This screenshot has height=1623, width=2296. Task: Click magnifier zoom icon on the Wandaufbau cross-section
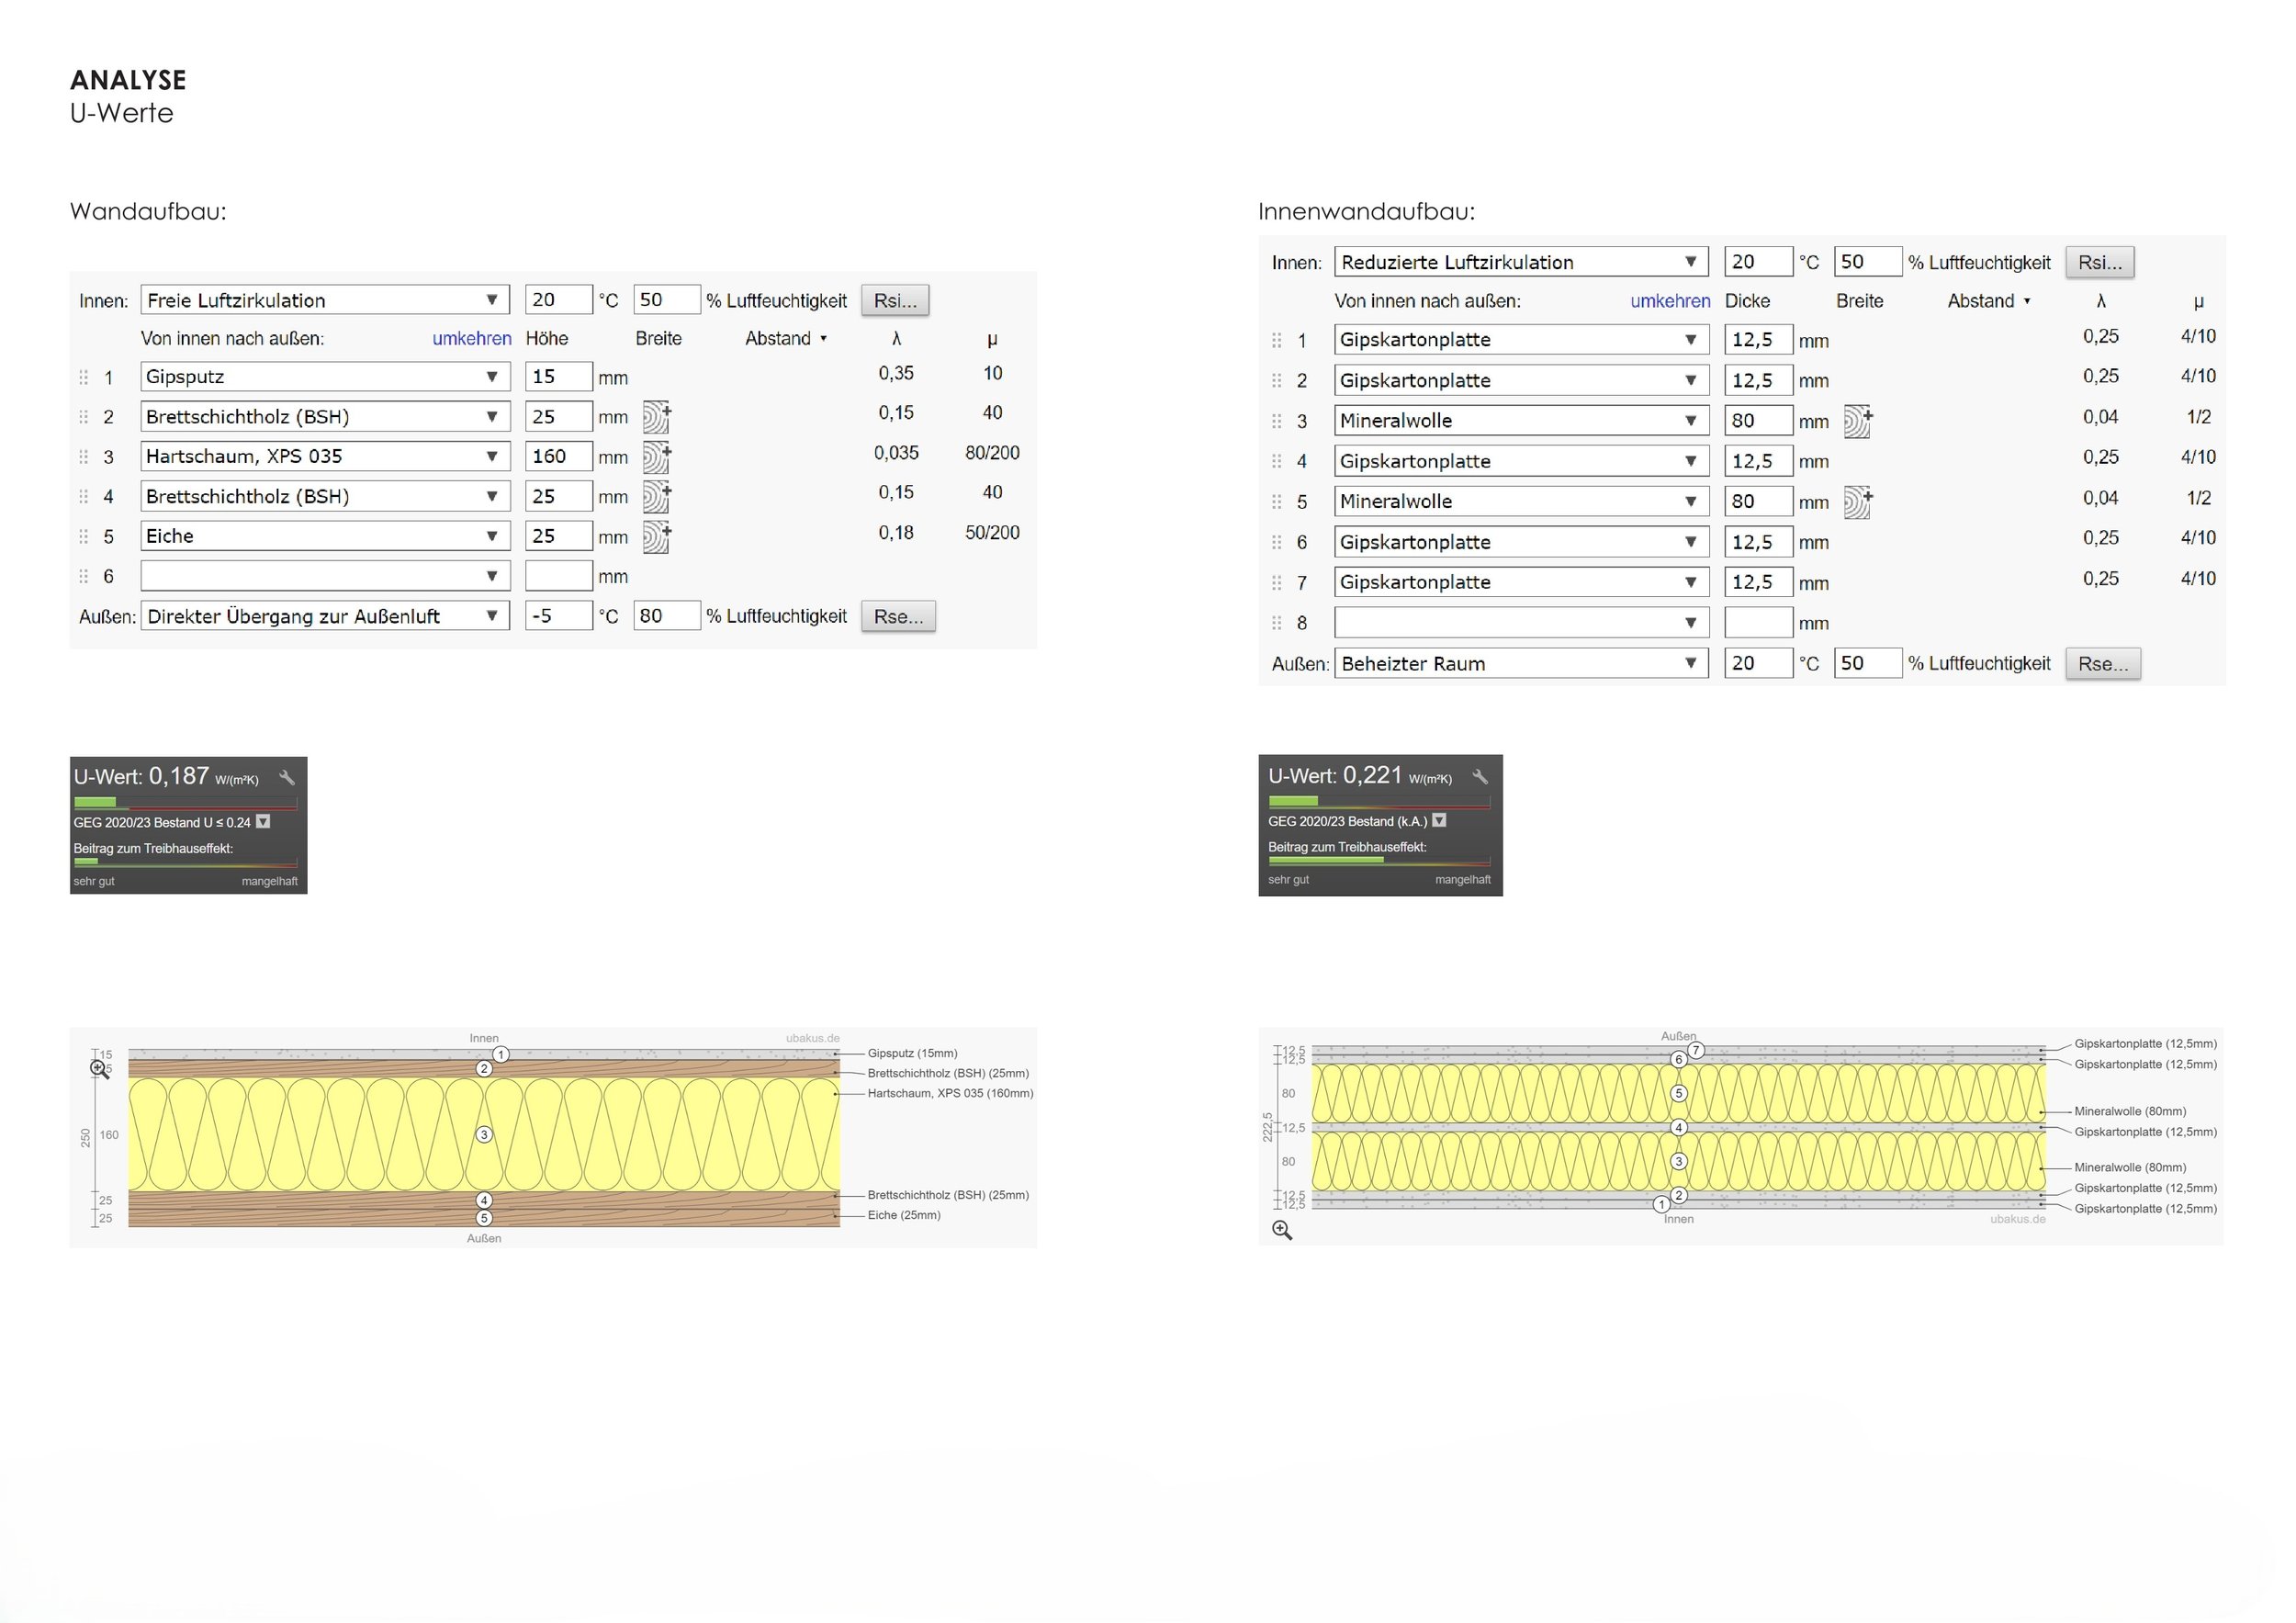point(99,1069)
